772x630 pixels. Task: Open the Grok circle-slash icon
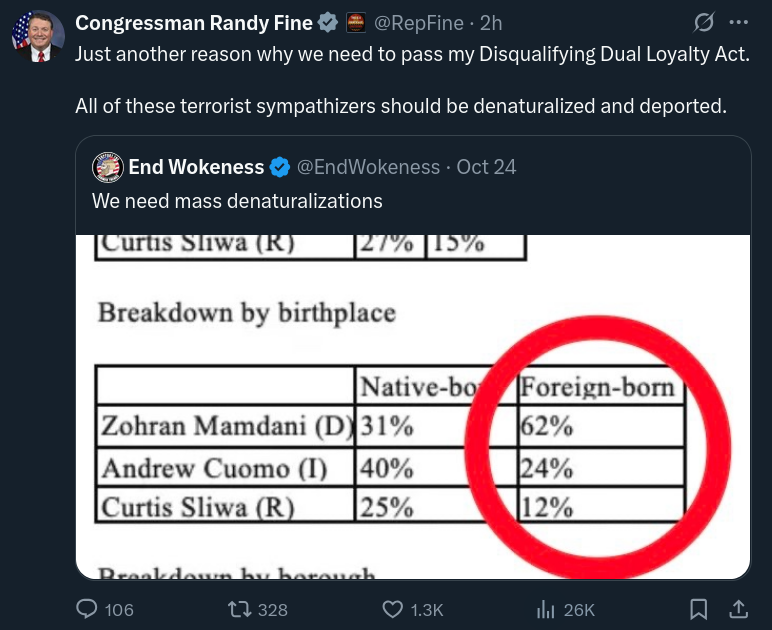click(x=703, y=22)
